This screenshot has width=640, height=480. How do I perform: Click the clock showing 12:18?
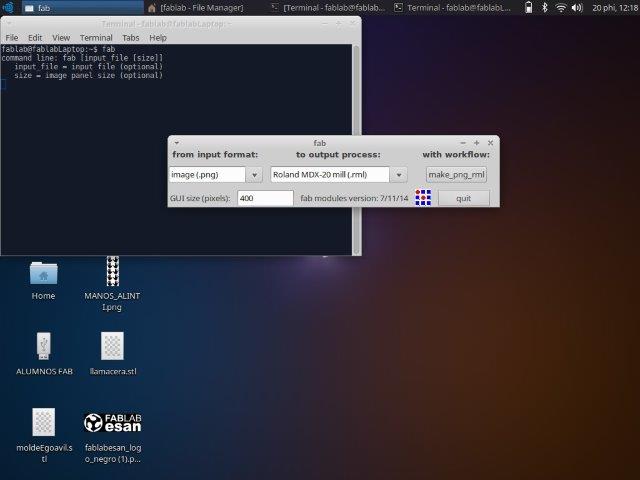615,7
